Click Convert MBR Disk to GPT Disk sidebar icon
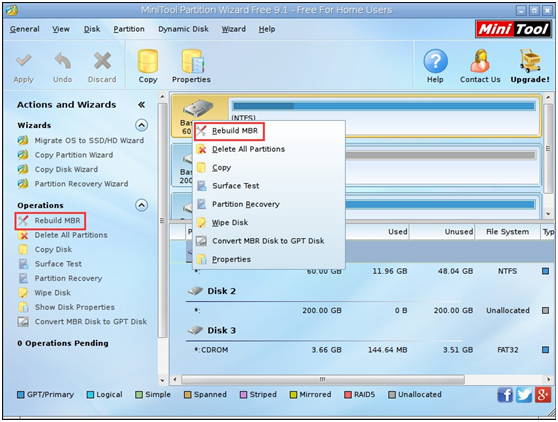 [x=23, y=322]
